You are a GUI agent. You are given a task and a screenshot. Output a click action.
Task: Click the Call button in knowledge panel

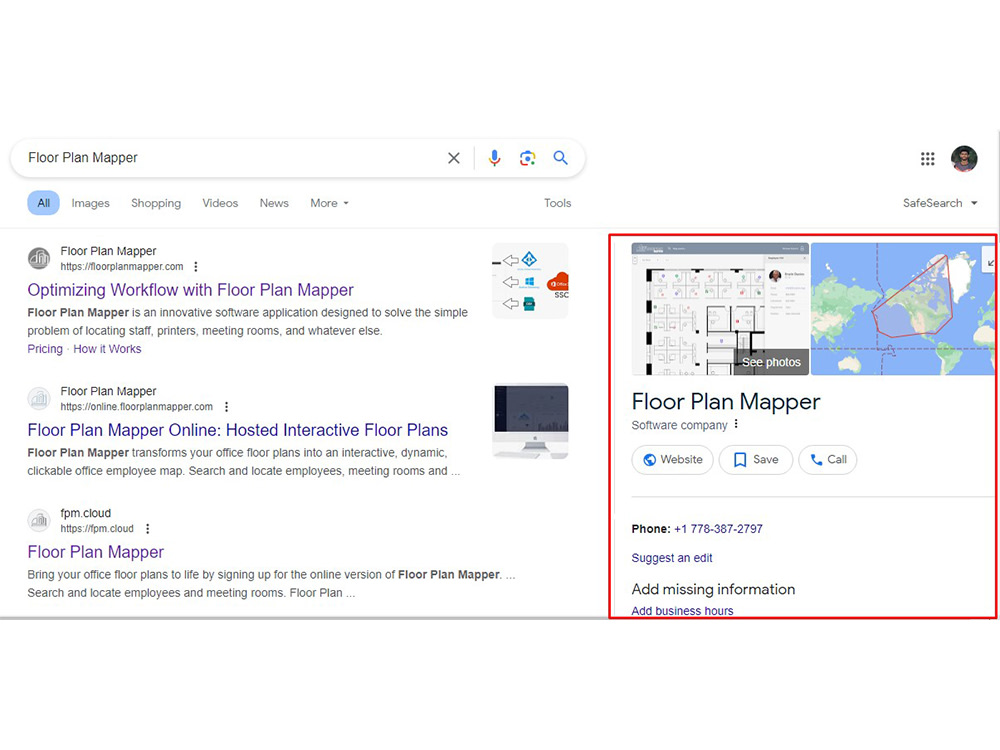pos(828,460)
